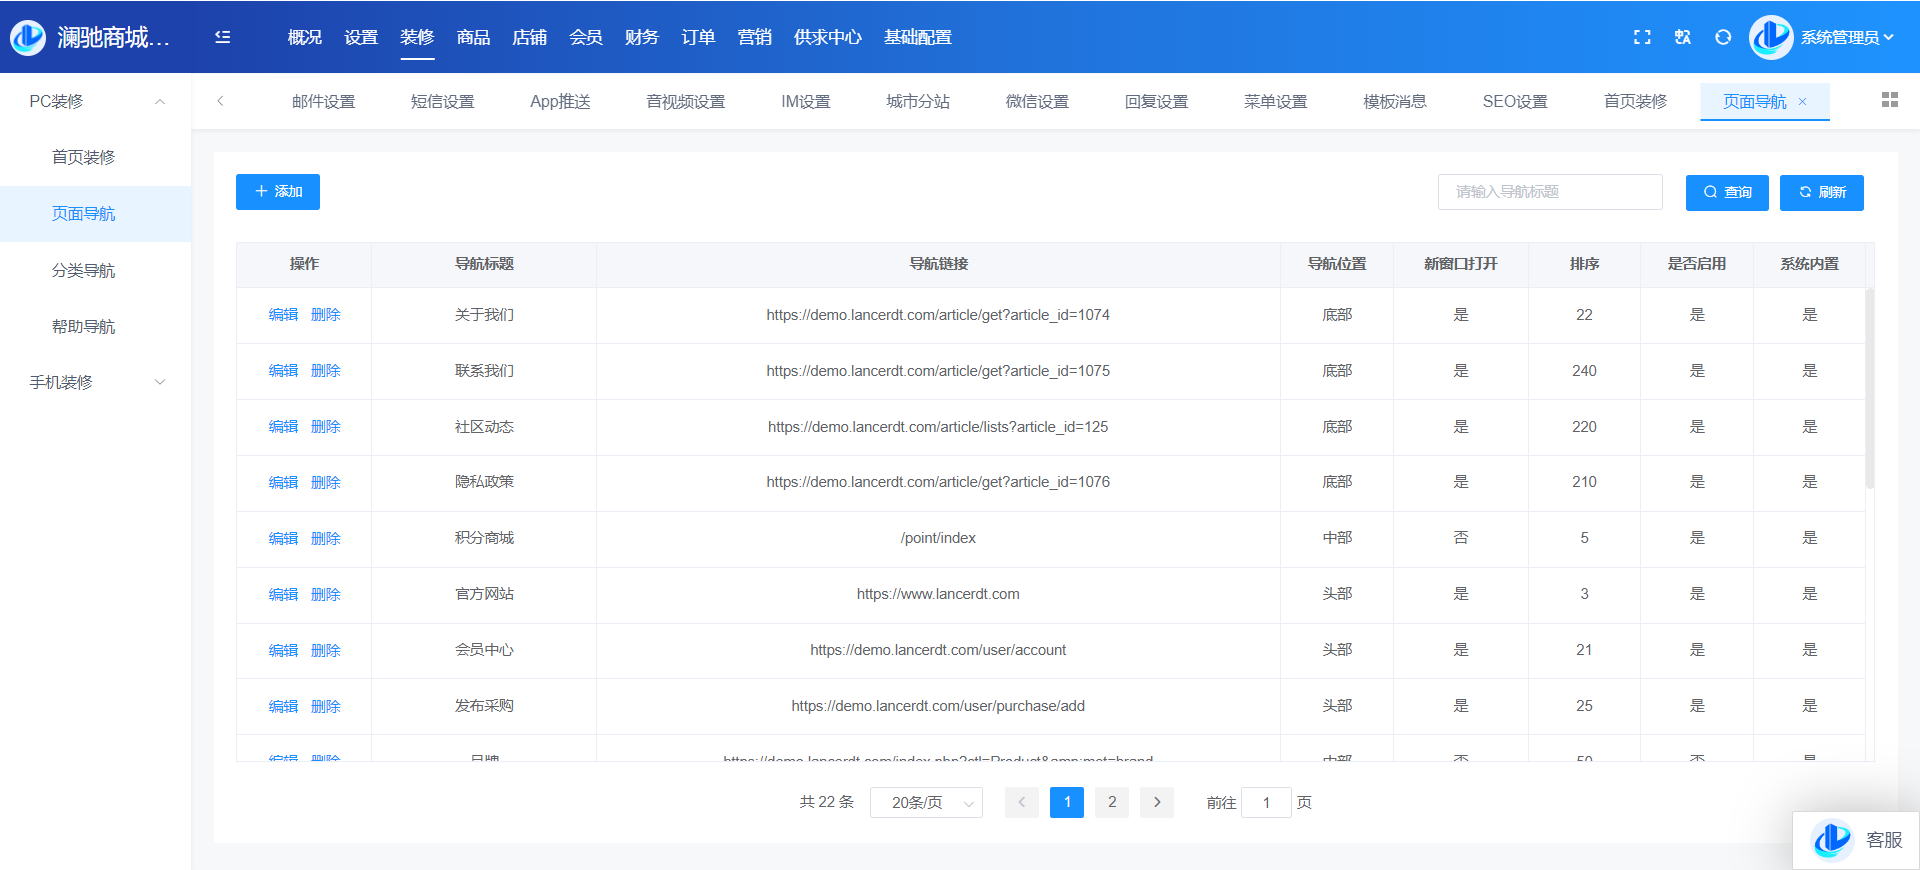This screenshot has height=870, width=1920.
Task: Click the refresh icon in top header
Action: click(x=1723, y=37)
